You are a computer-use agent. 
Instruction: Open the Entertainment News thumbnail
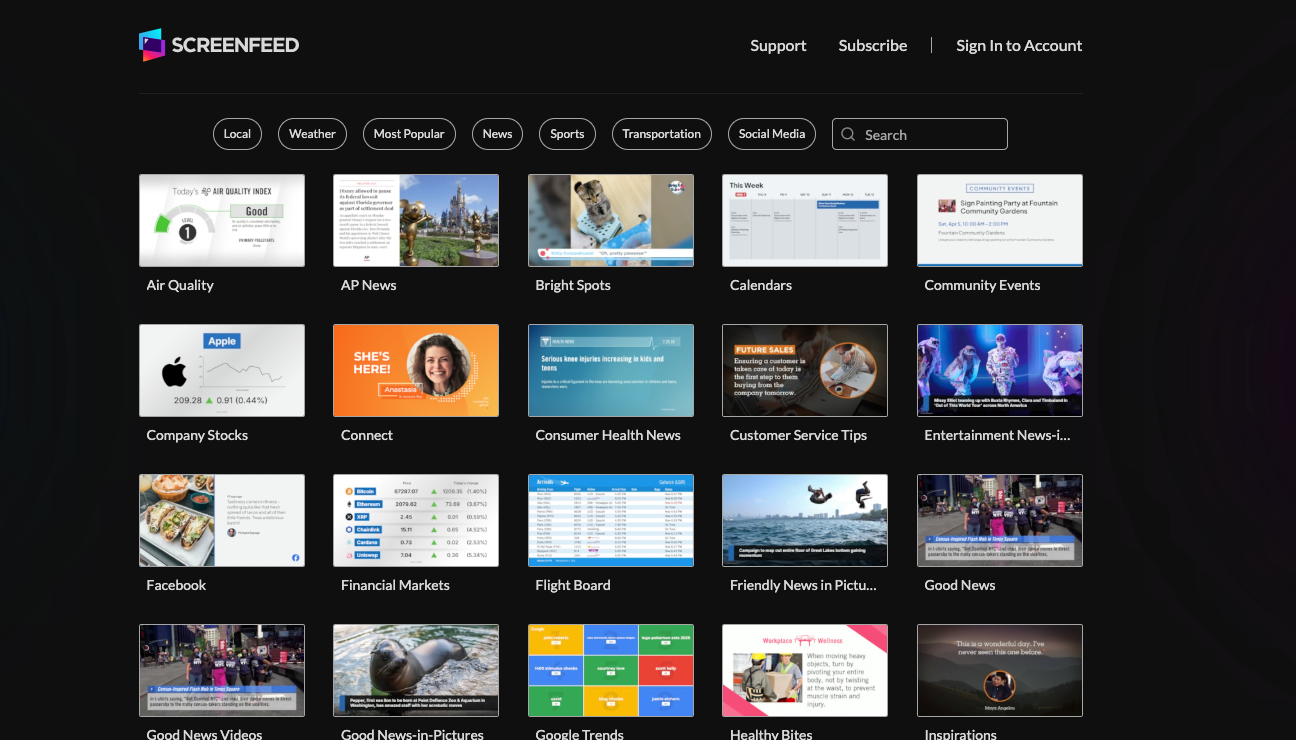pyautogui.click(x=1000, y=370)
